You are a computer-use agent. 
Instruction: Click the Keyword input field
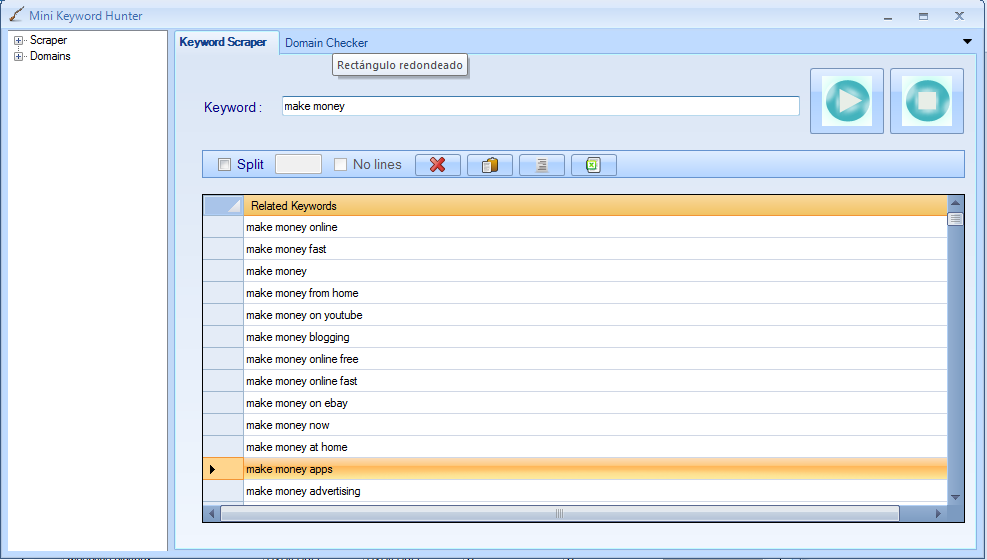pos(540,106)
